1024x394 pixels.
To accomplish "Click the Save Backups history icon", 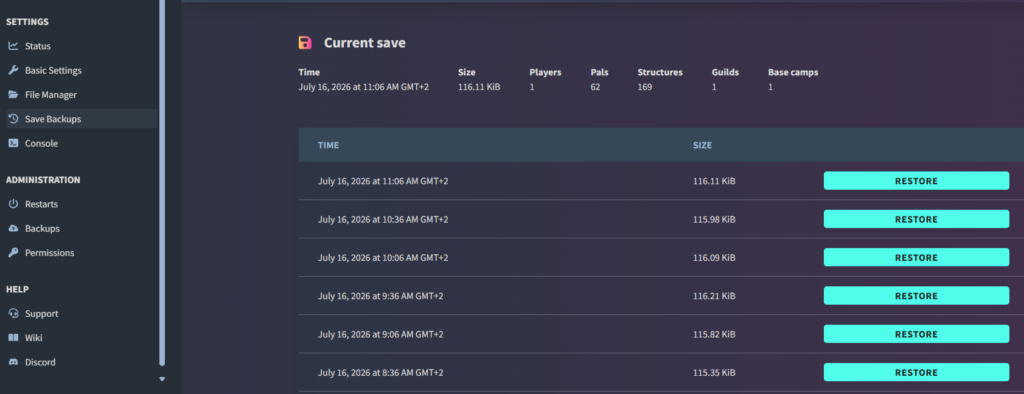I will point(13,119).
